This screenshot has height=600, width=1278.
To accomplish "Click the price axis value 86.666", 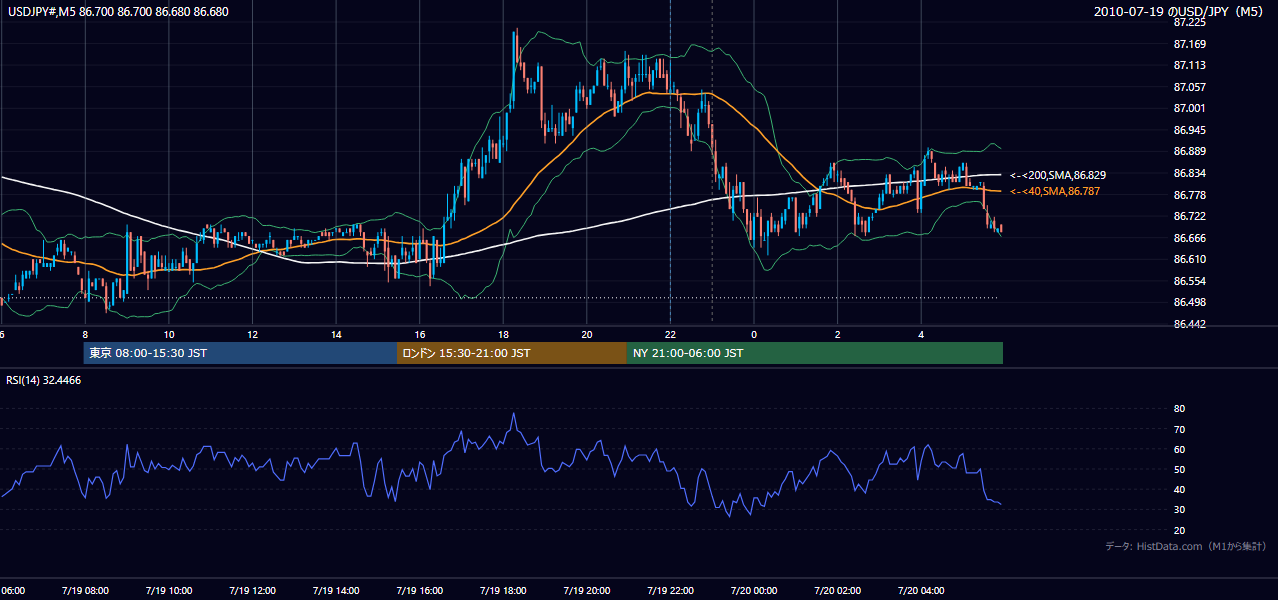I will click(1190, 238).
